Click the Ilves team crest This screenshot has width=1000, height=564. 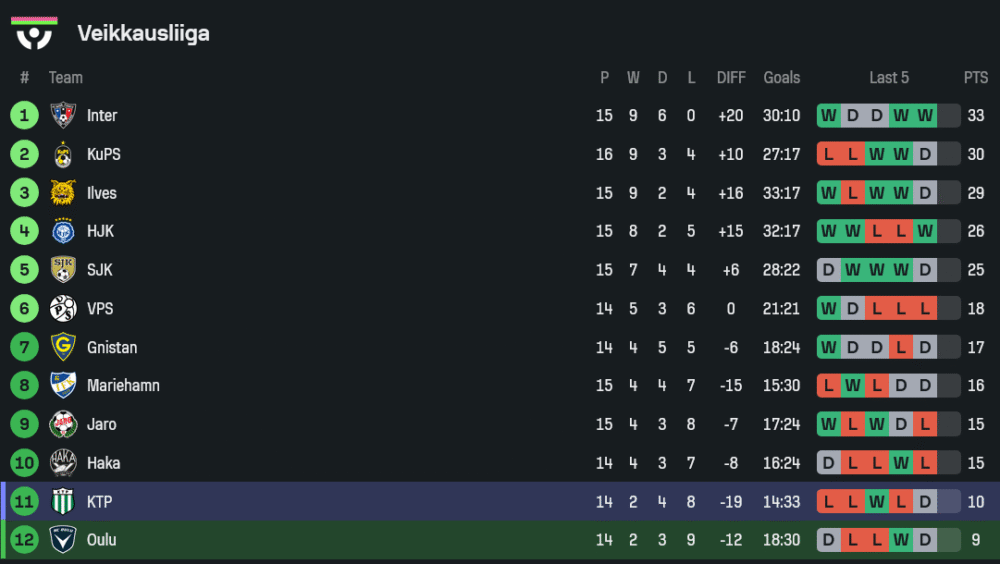63,193
